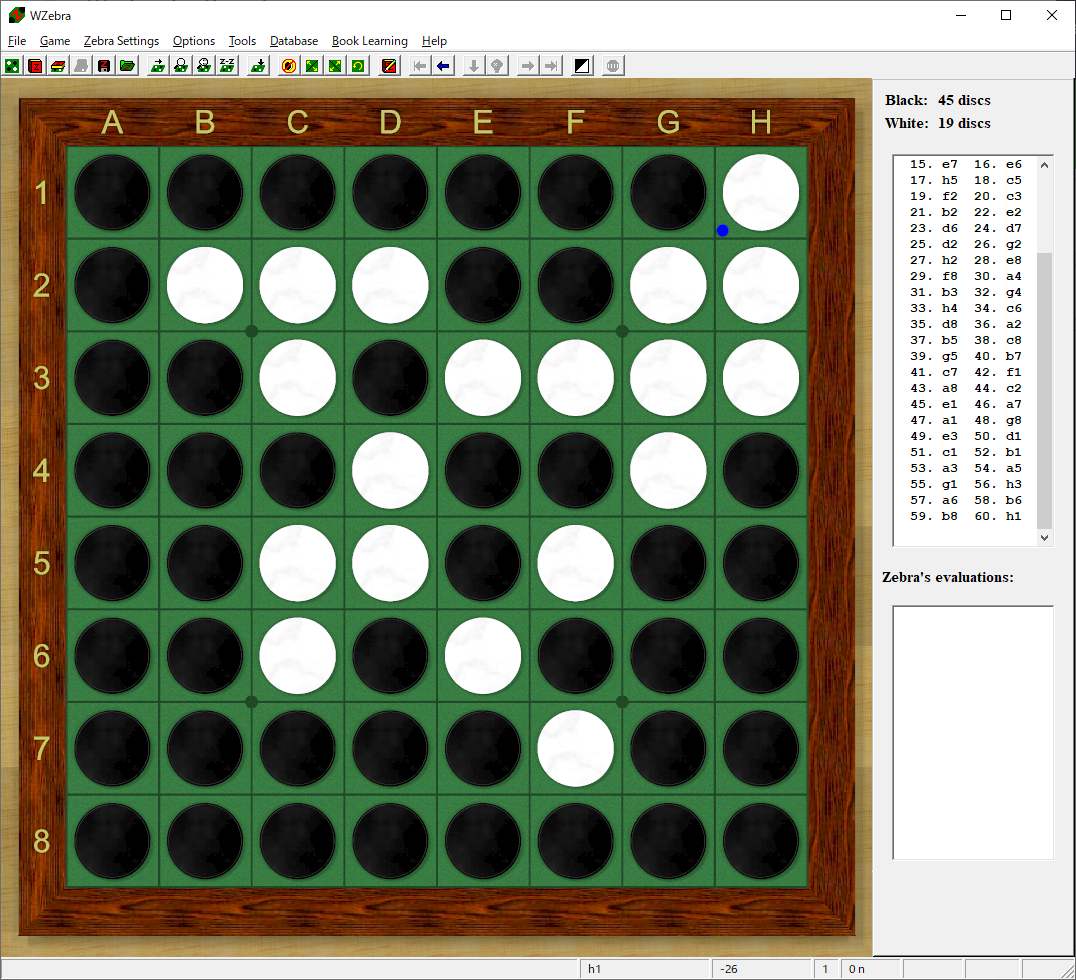The height and width of the screenshot is (980, 1076).
Task: Click the stacked colored books icon
Action: click(58, 66)
